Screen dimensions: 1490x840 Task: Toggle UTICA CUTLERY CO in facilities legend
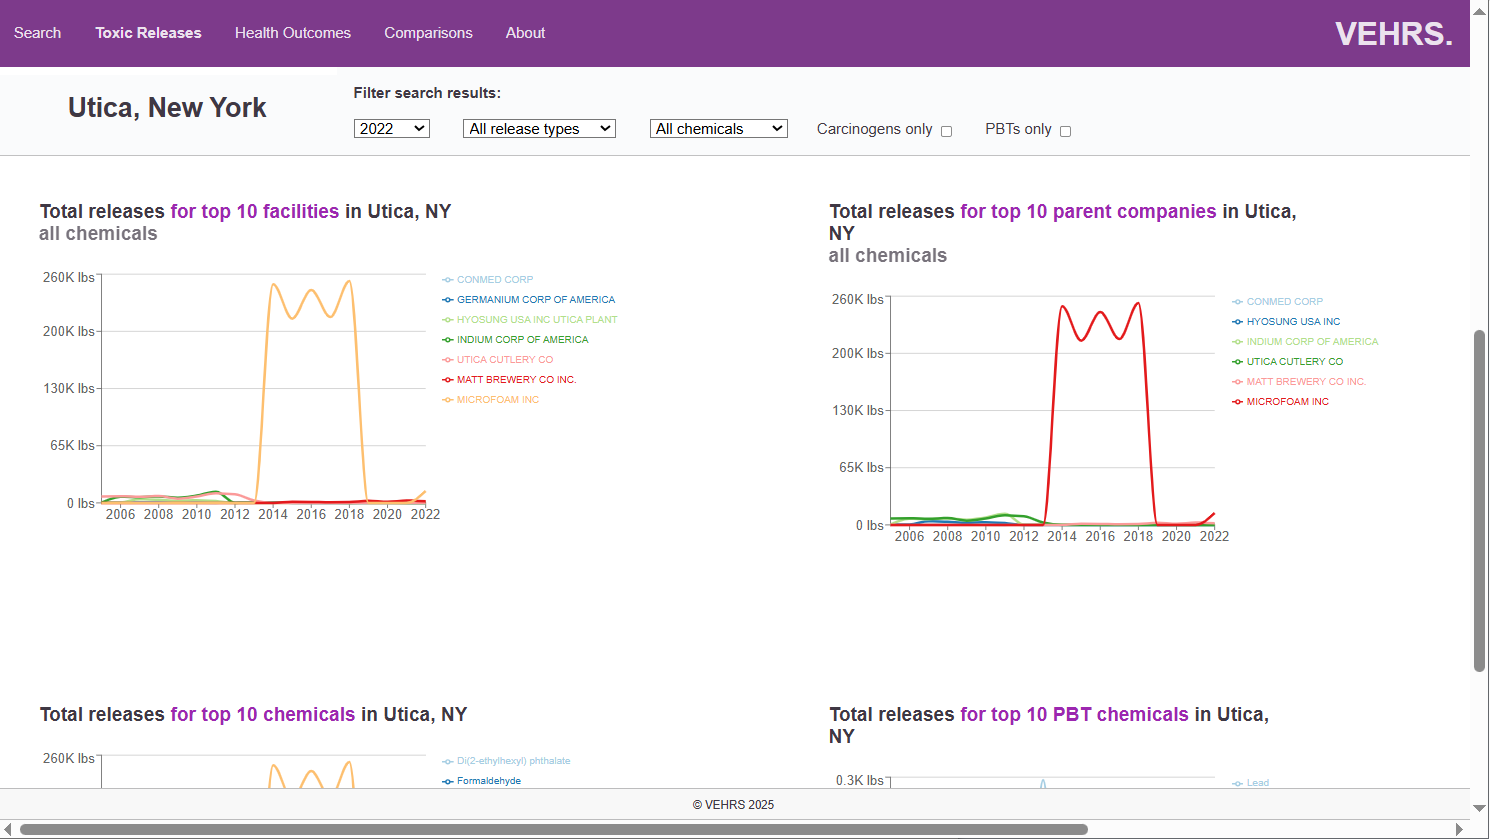497,360
